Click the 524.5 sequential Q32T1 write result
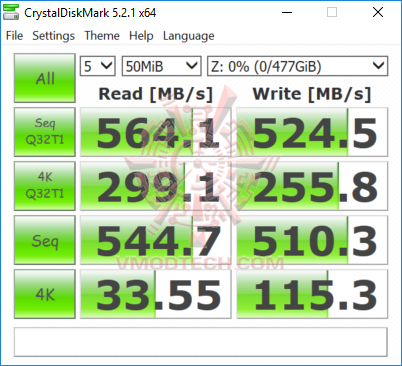The width and height of the screenshot is (402, 366). tap(312, 132)
